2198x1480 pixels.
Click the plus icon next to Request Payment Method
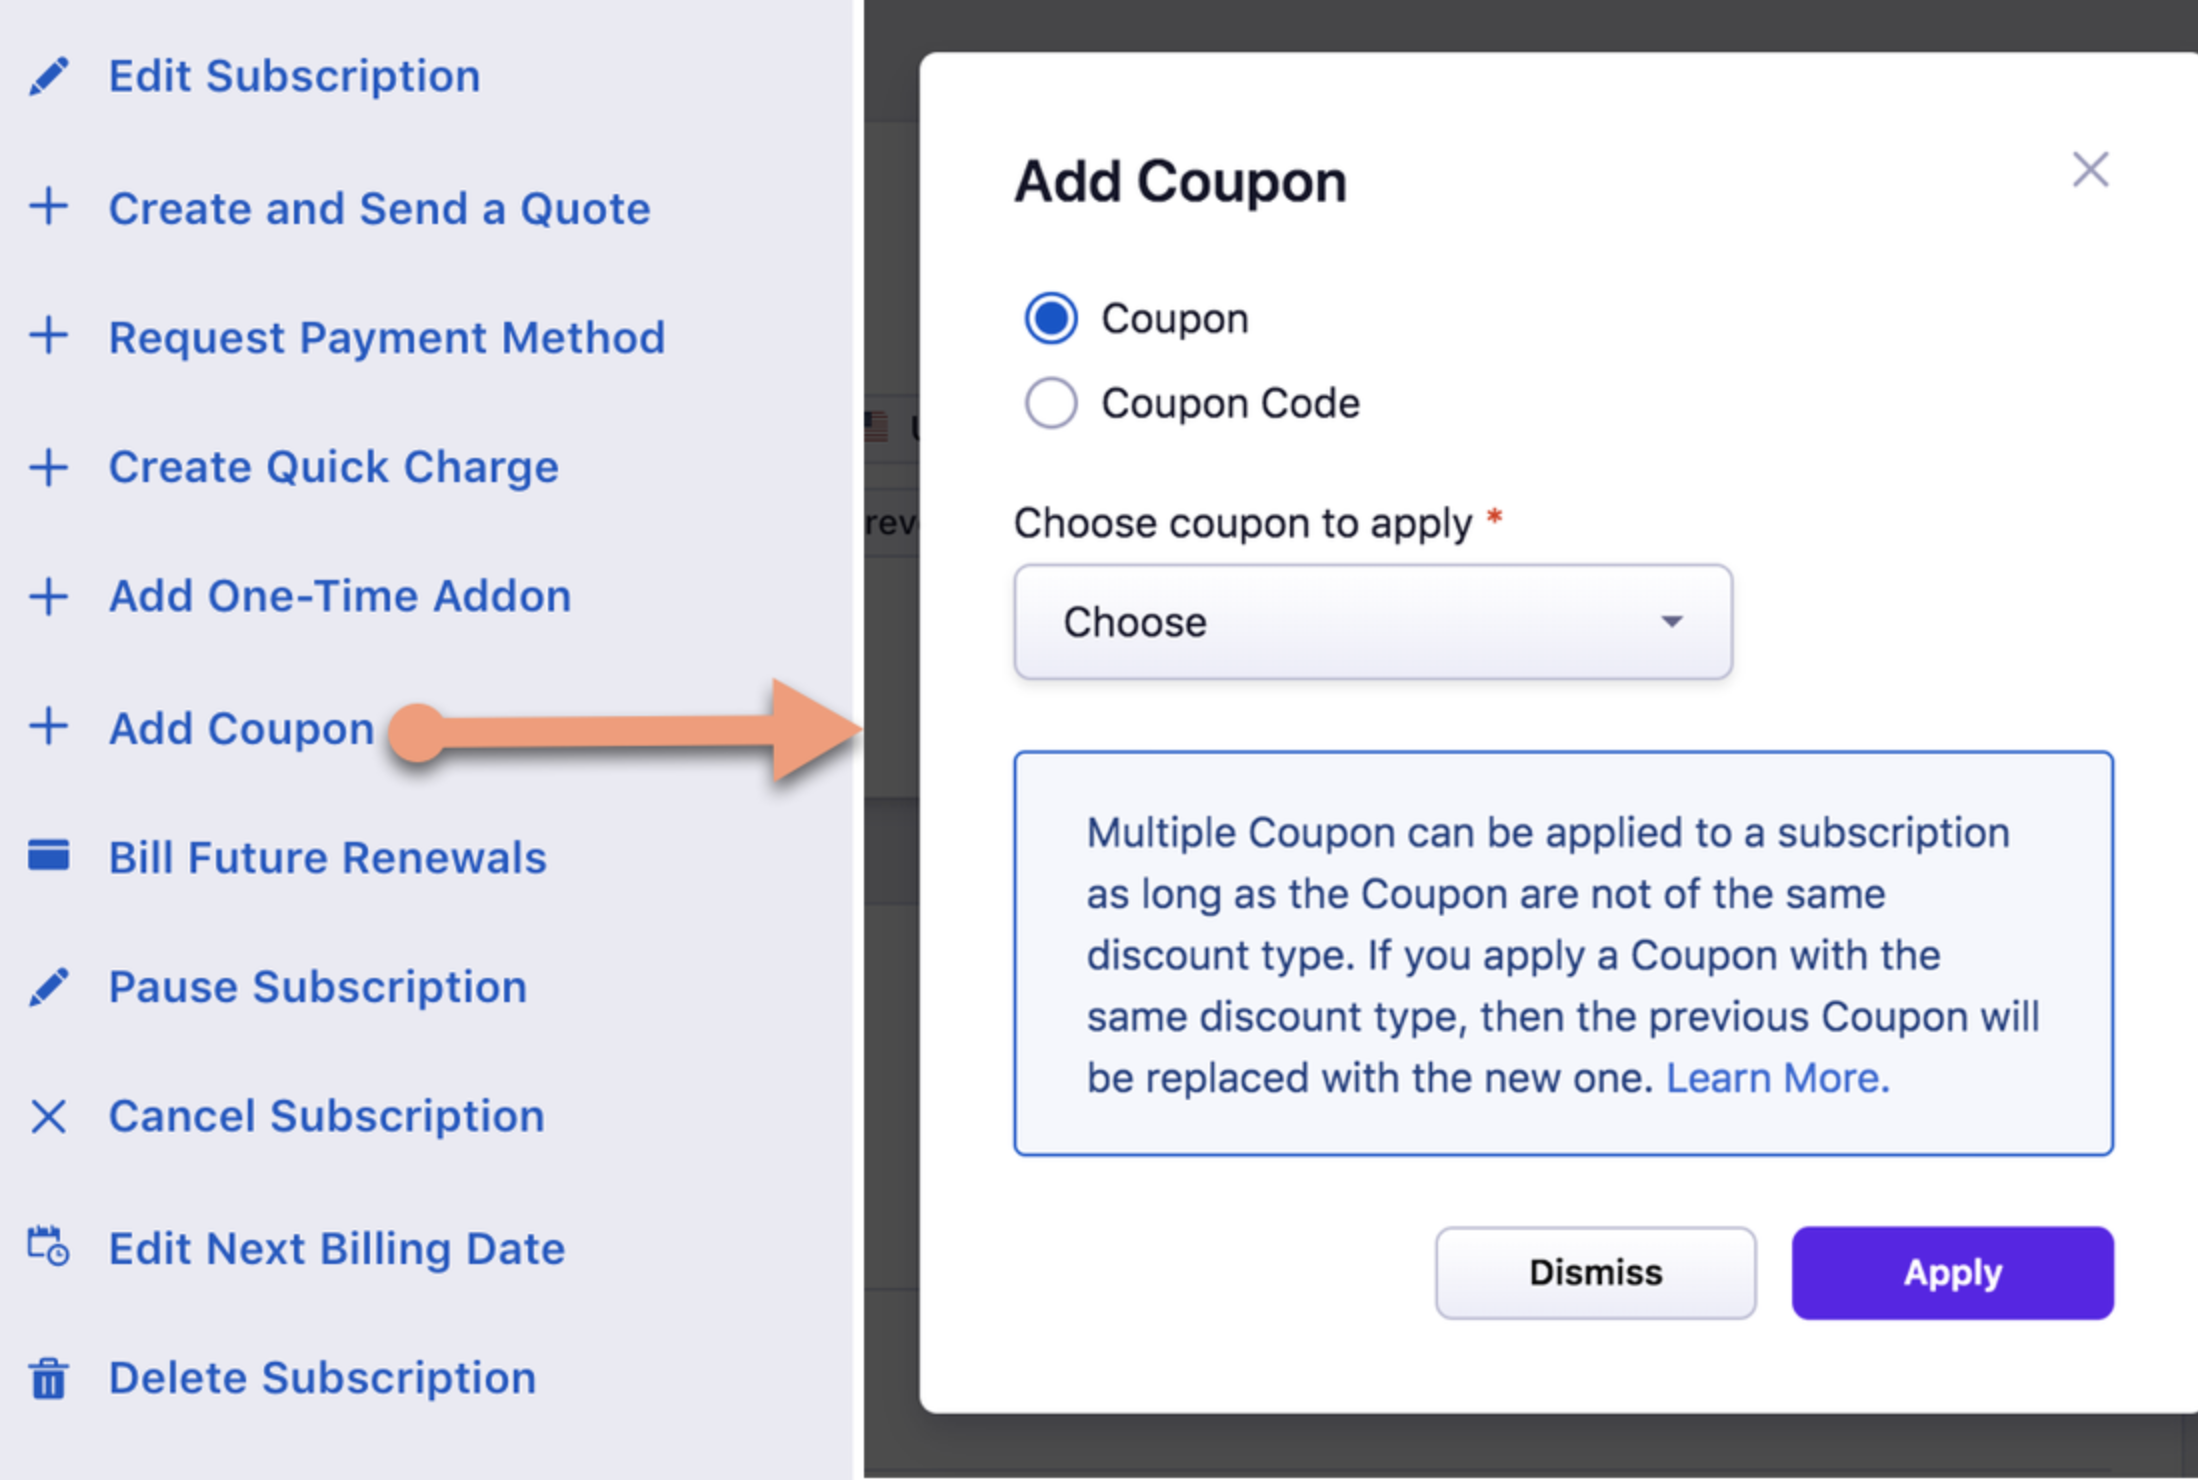49,336
